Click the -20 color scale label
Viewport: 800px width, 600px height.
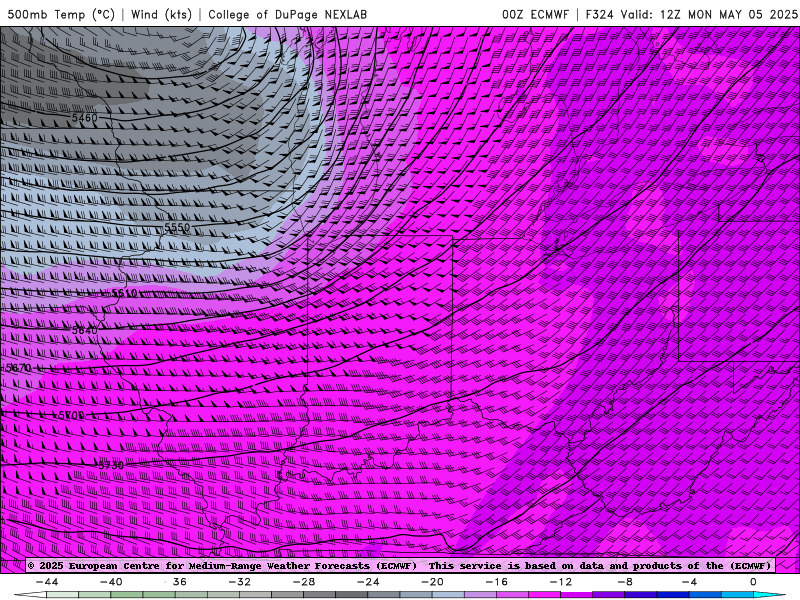433,582
